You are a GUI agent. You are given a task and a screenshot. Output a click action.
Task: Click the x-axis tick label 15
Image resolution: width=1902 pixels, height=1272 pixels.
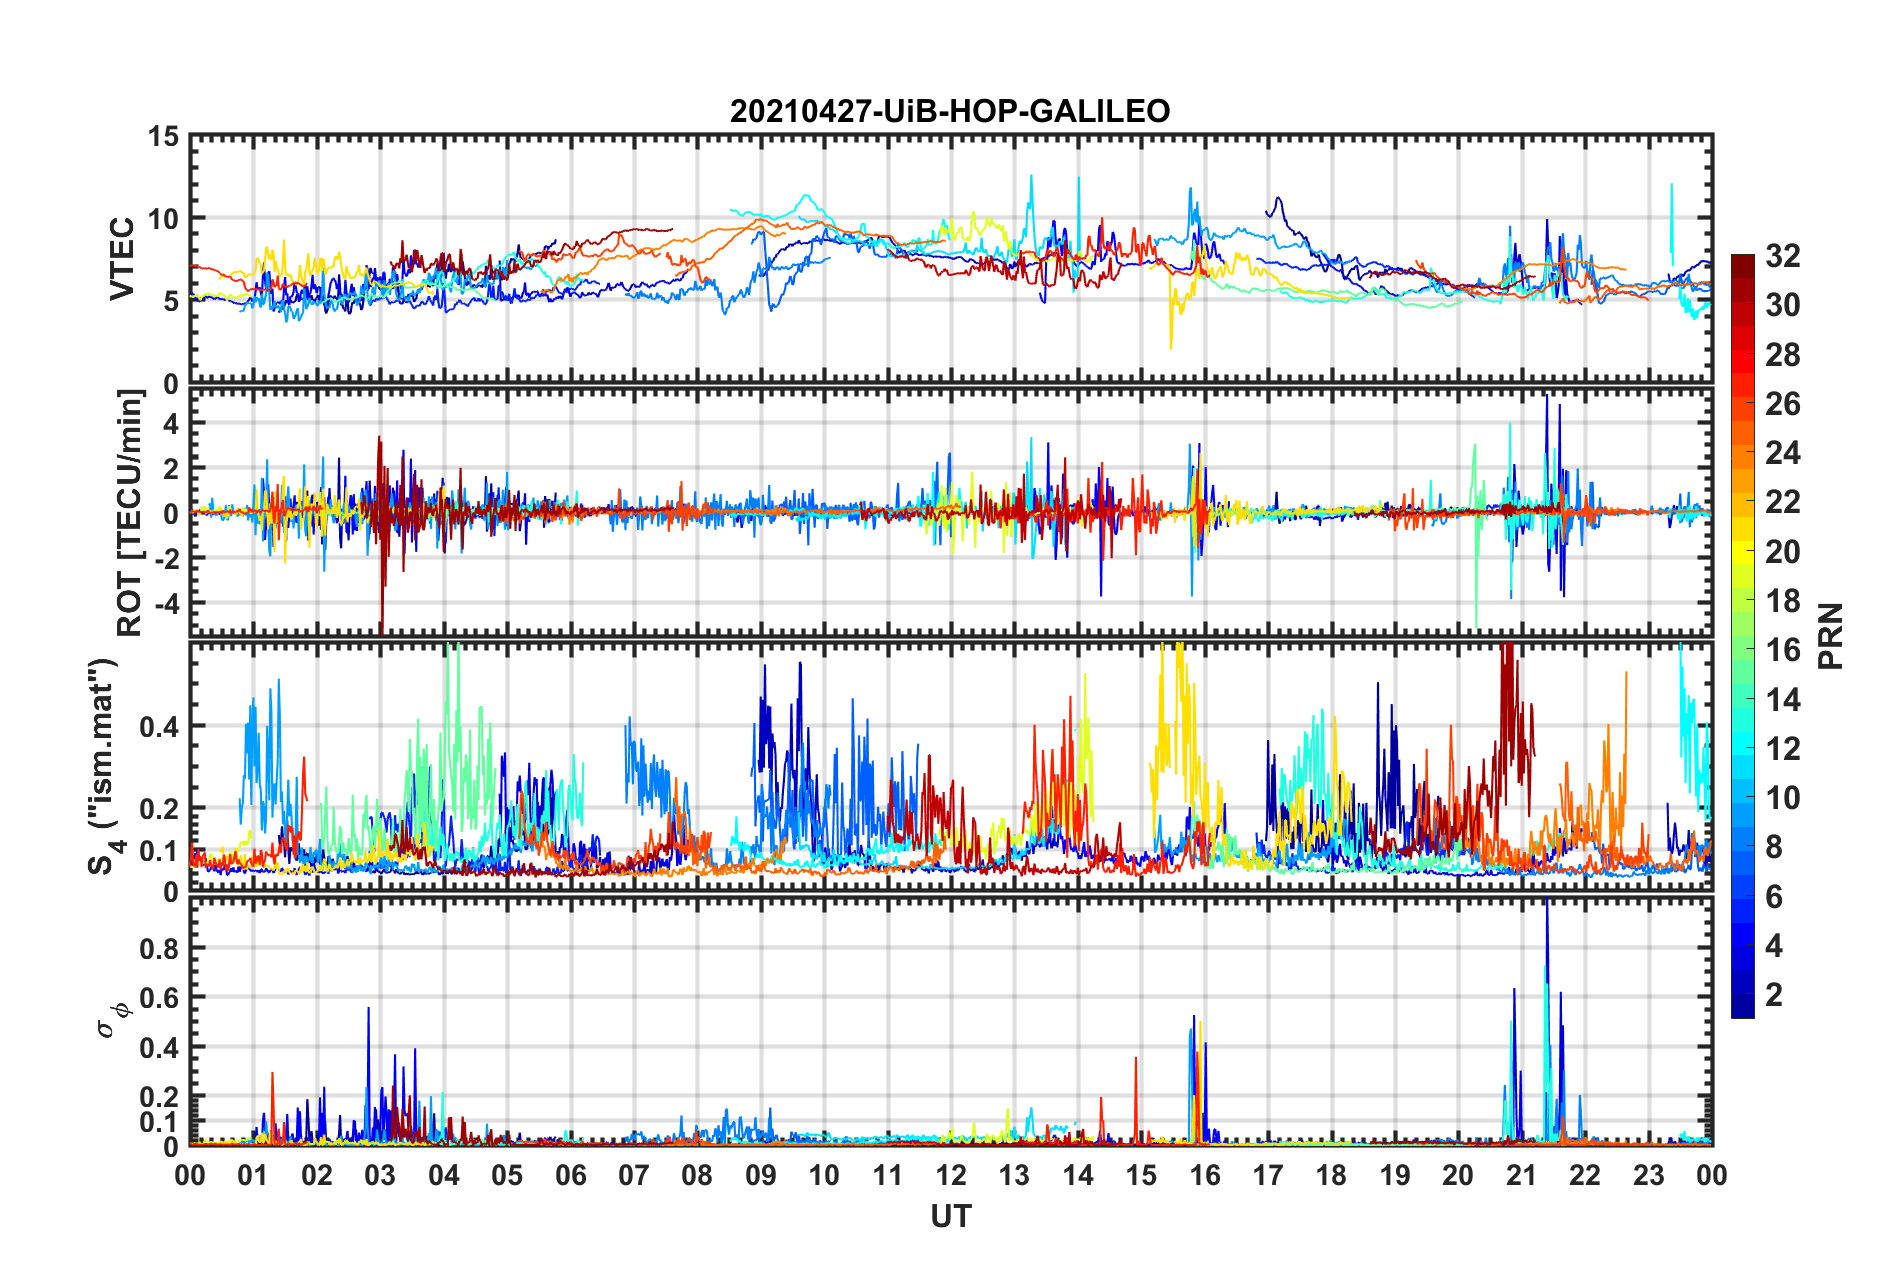[1141, 1175]
